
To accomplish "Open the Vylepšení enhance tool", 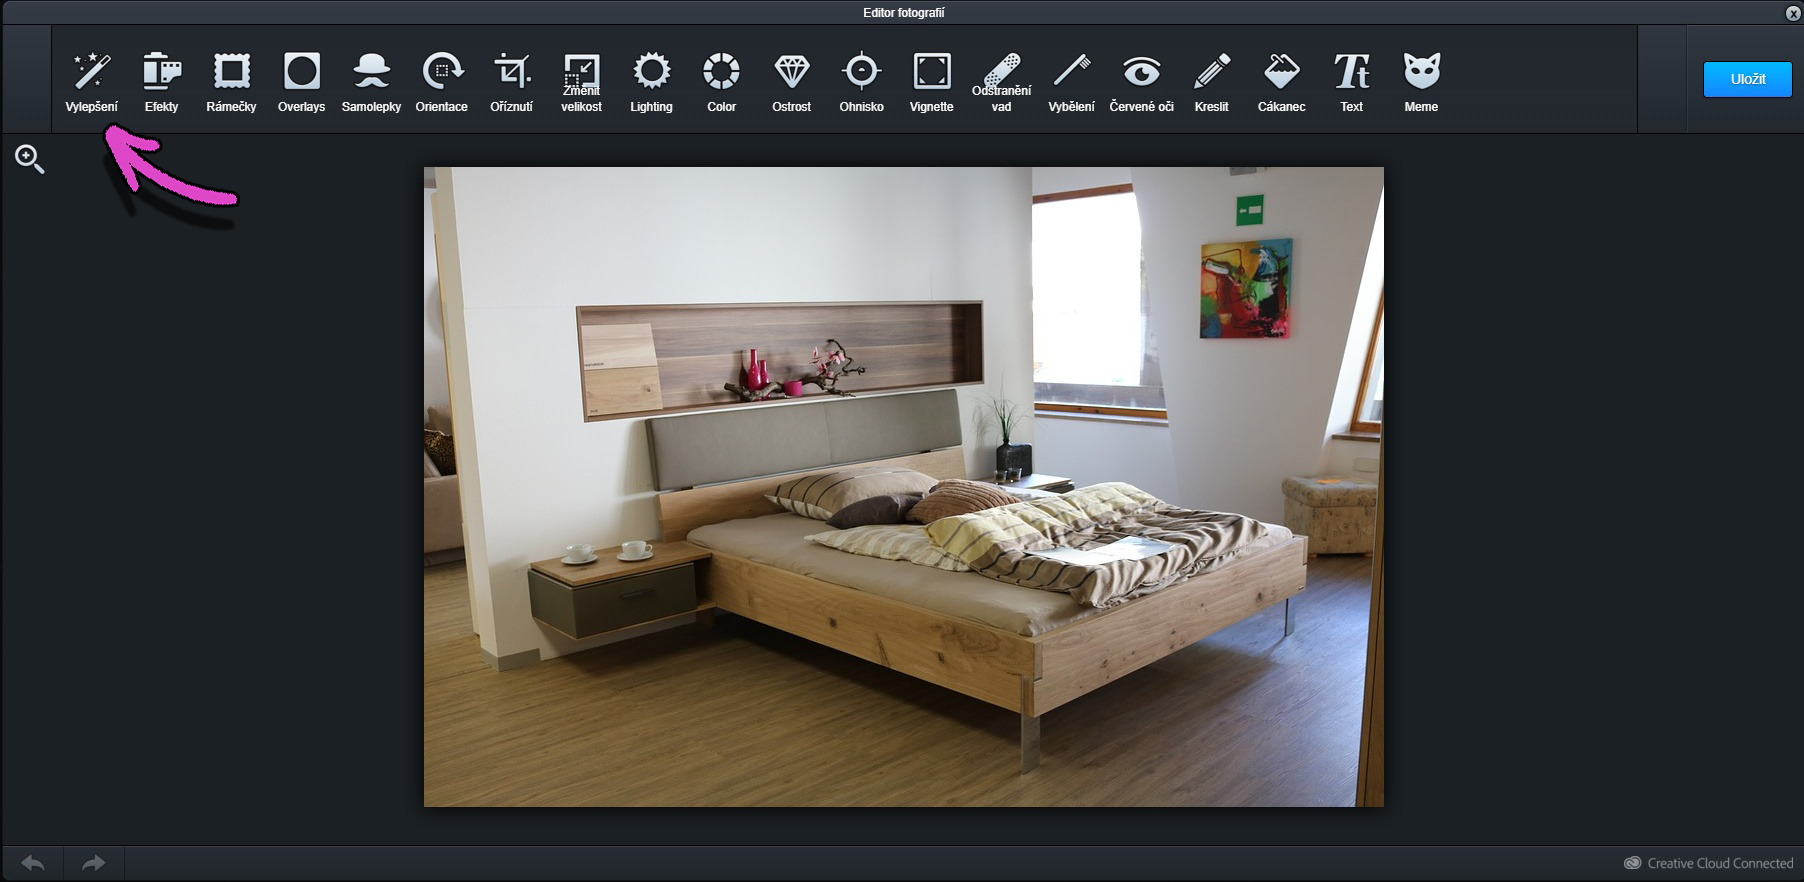I will click(91, 82).
